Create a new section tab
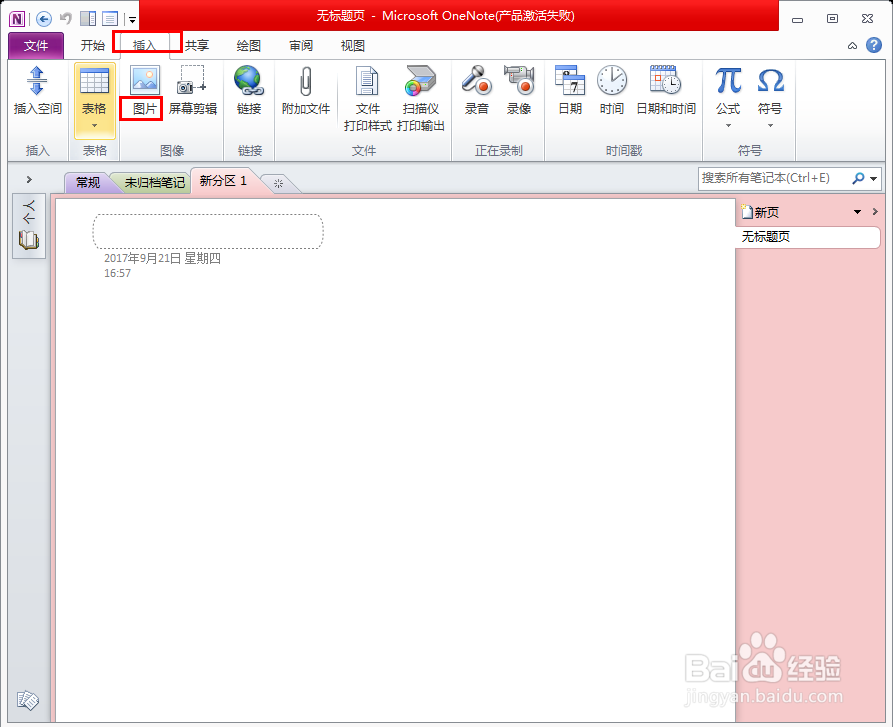Image resolution: width=893 pixels, height=727 pixels. coord(278,183)
